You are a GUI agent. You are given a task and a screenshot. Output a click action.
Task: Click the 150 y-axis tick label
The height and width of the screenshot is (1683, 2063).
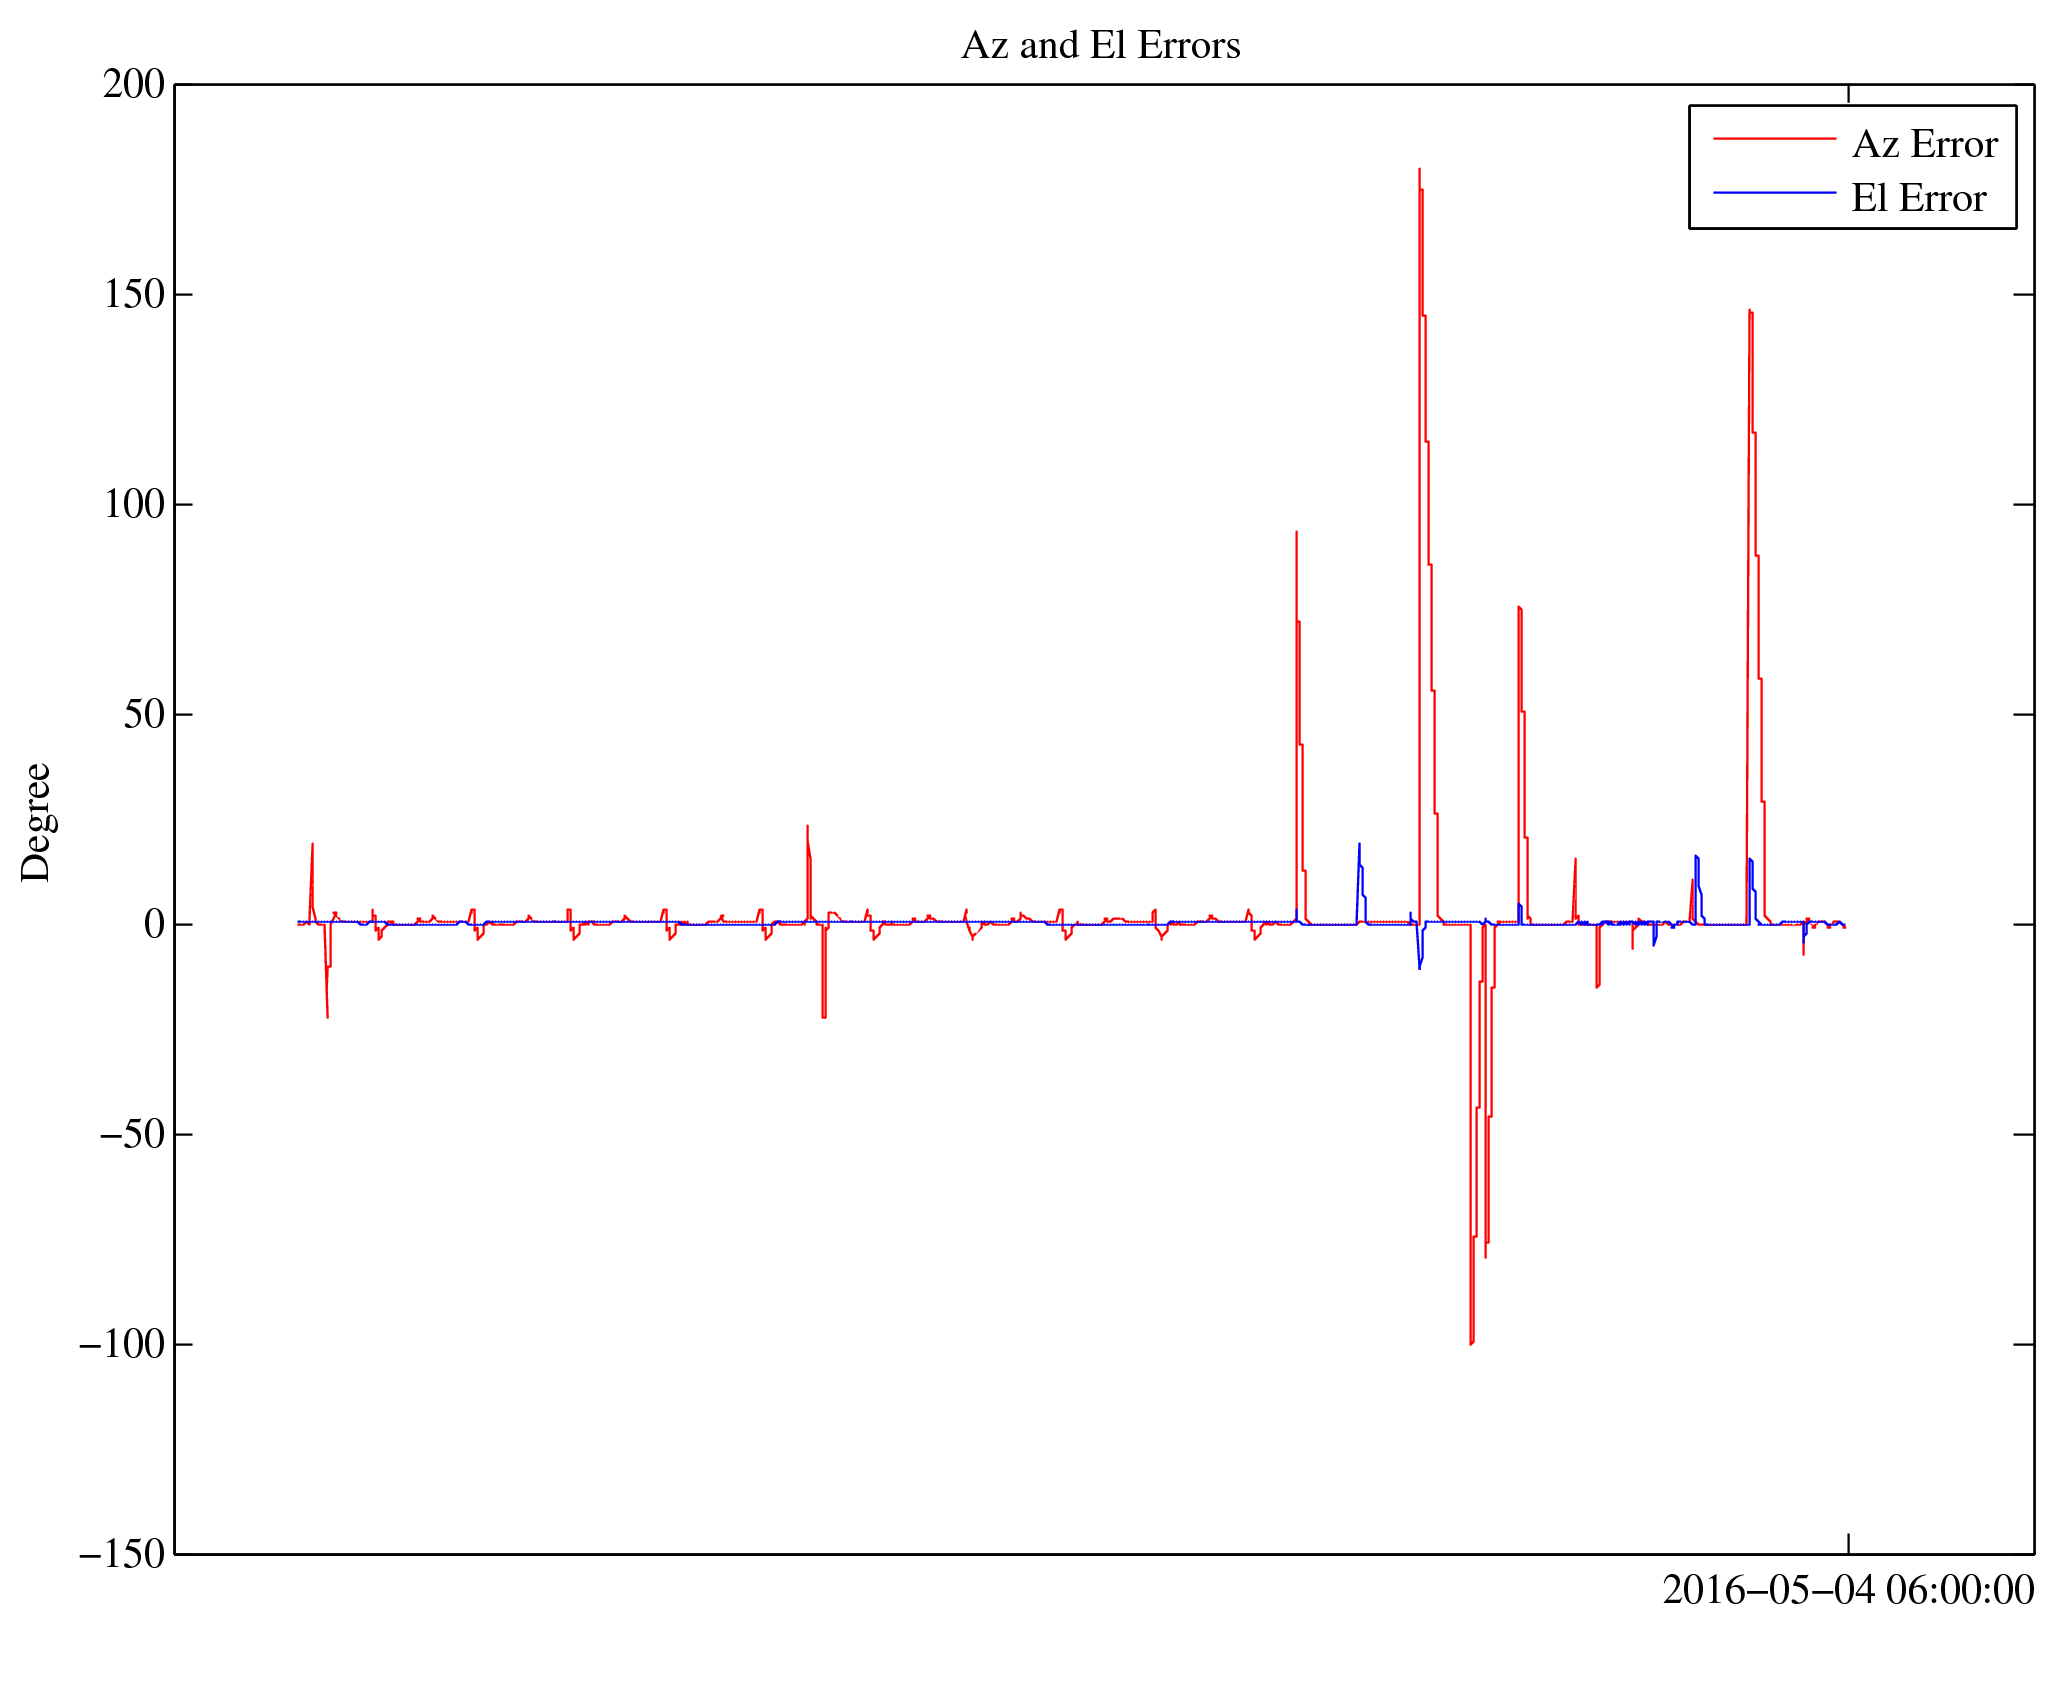point(133,295)
